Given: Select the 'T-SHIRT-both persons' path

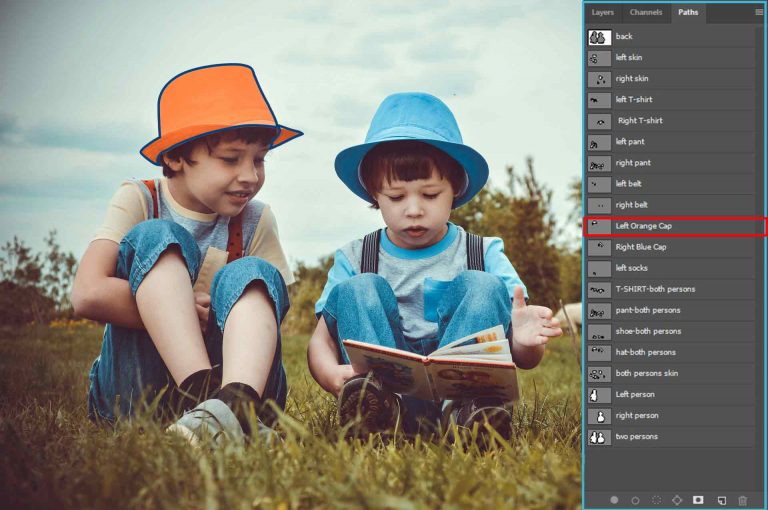Looking at the screenshot, I should point(671,290).
